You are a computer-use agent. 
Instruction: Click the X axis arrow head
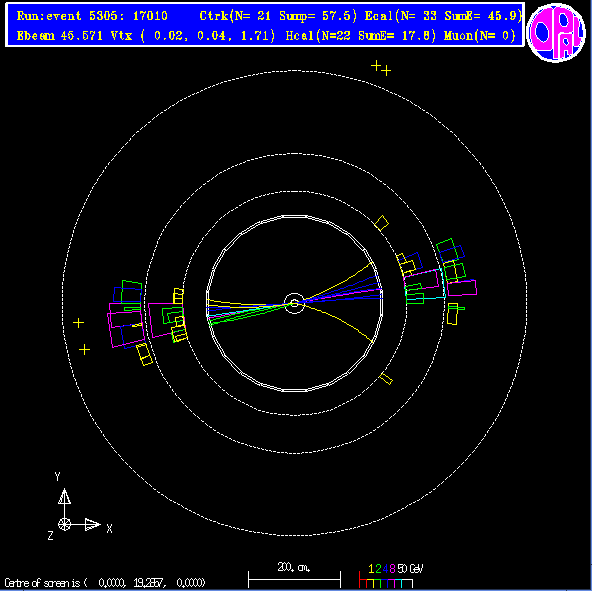pos(92,524)
